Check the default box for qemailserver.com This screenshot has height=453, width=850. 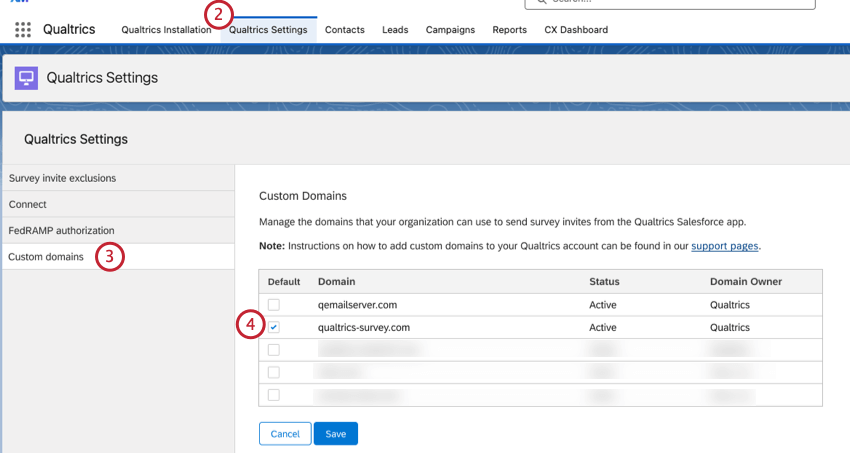274,304
